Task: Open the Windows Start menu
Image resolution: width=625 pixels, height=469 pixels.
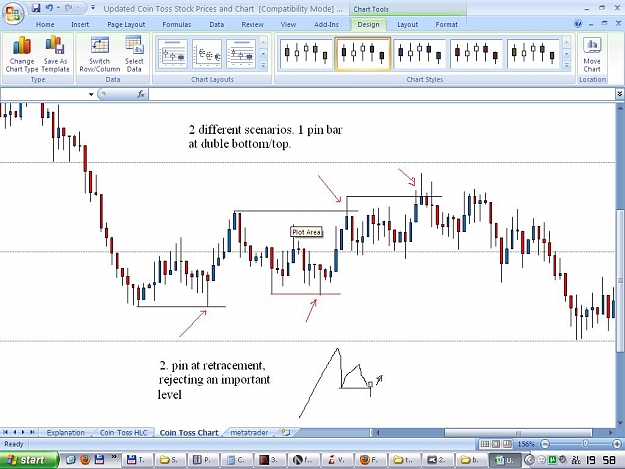Action: pos(28,460)
